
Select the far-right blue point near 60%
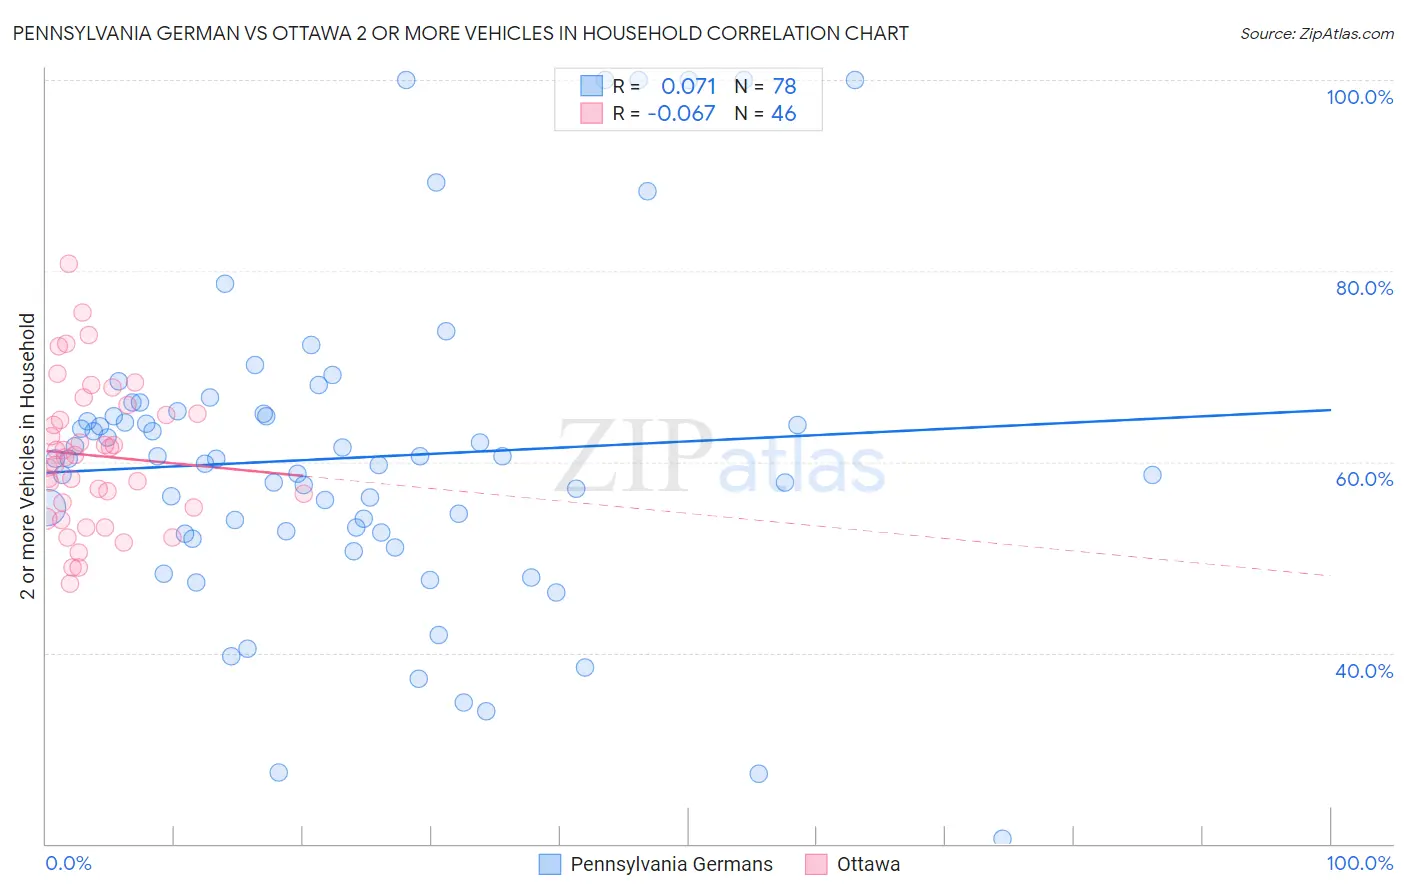[1152, 475]
